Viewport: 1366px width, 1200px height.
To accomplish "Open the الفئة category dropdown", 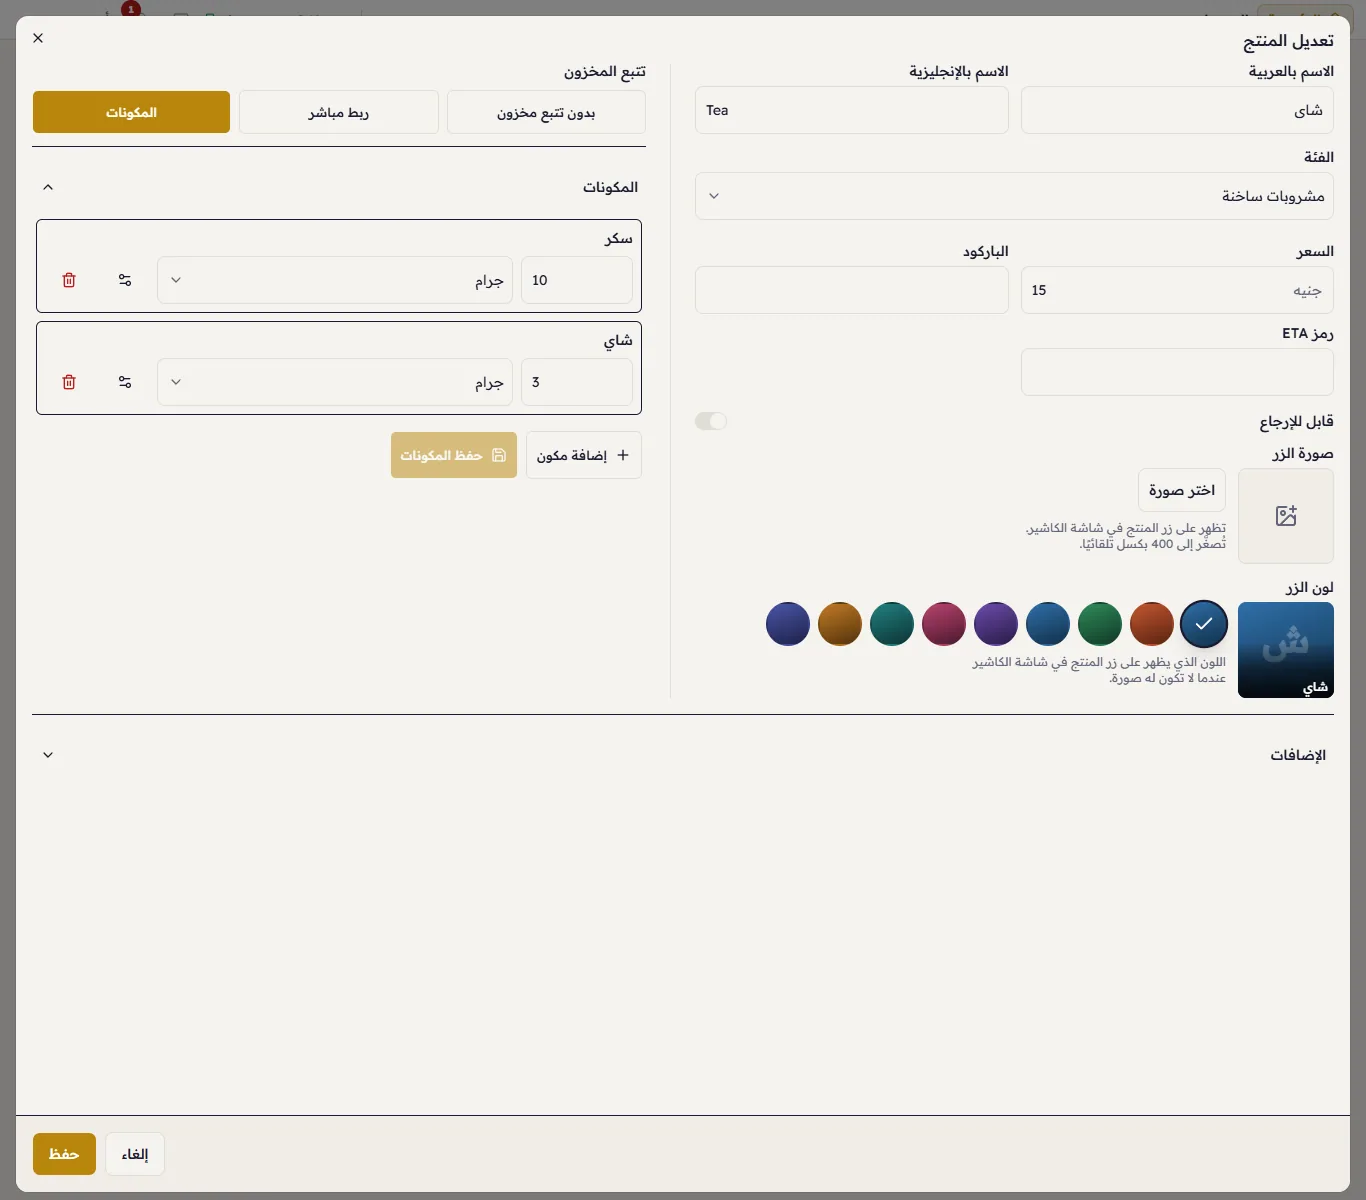I will 1014,196.
